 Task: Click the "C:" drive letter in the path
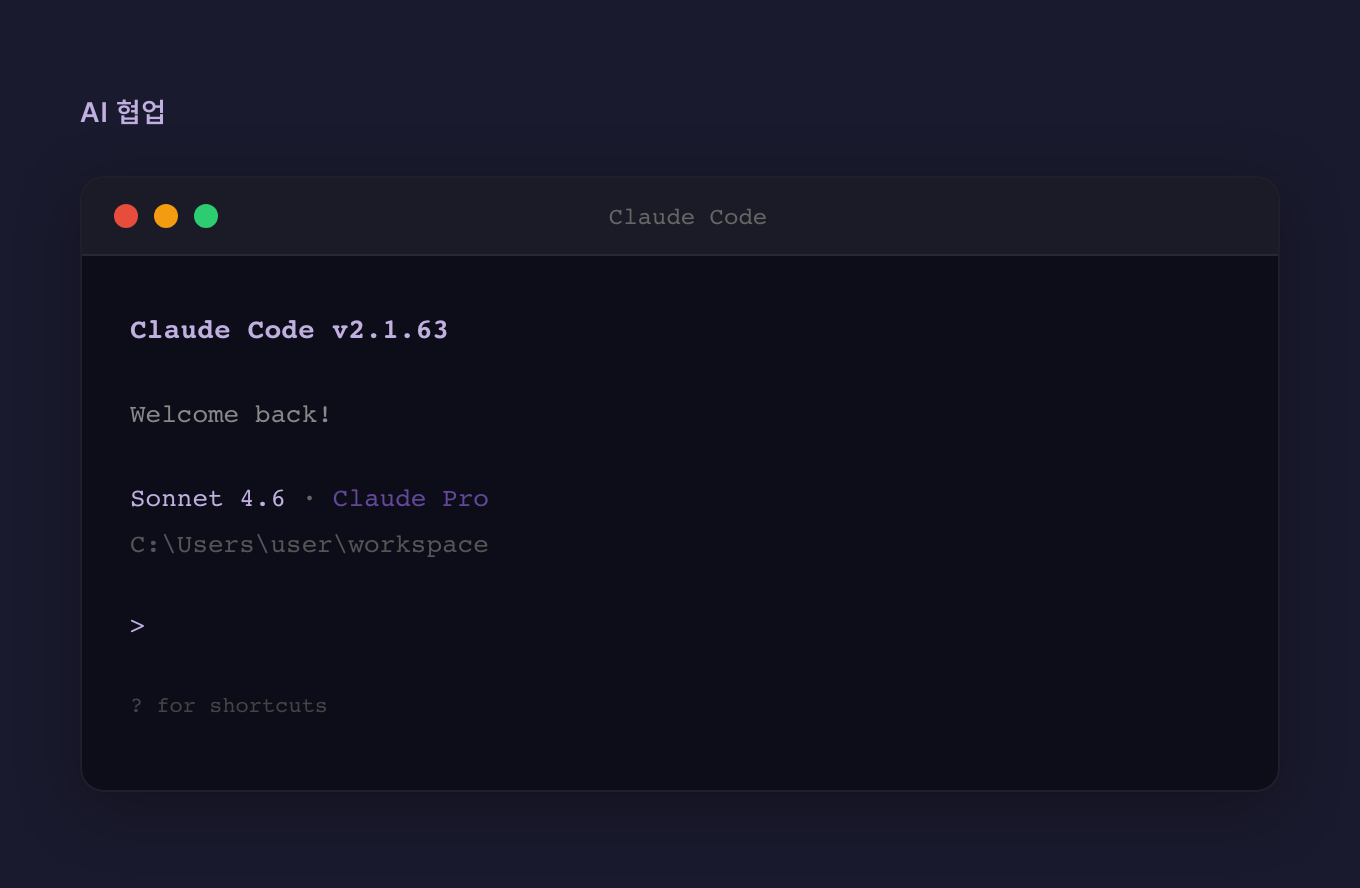[x=145, y=545]
